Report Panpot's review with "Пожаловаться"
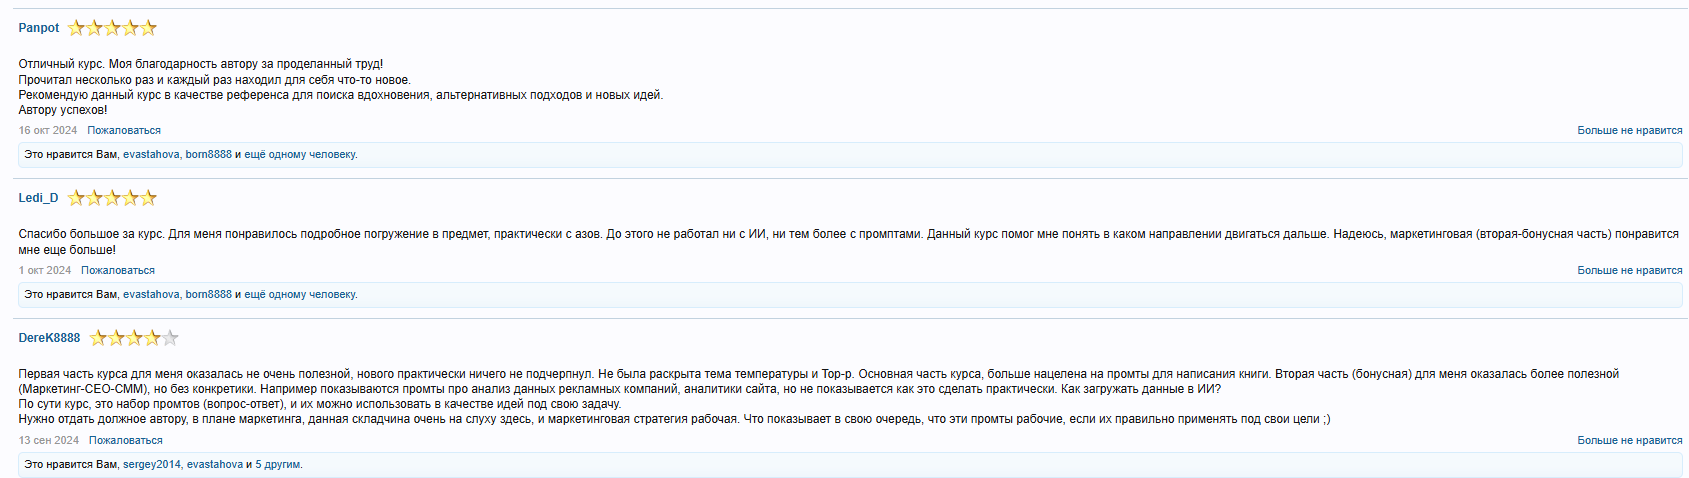1689x478 pixels. (x=124, y=131)
